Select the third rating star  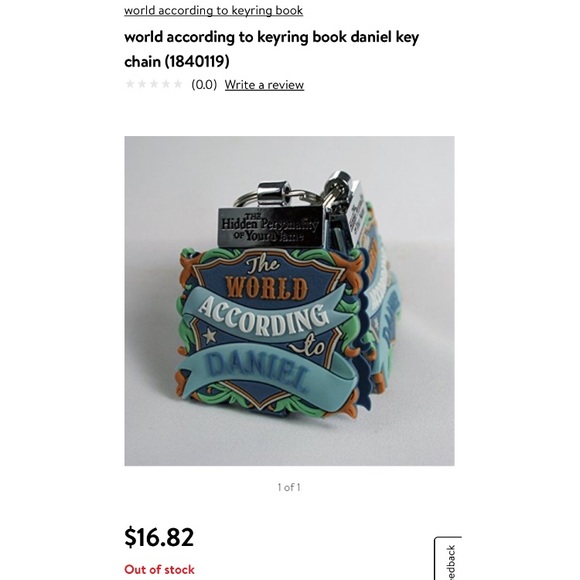tap(154, 84)
